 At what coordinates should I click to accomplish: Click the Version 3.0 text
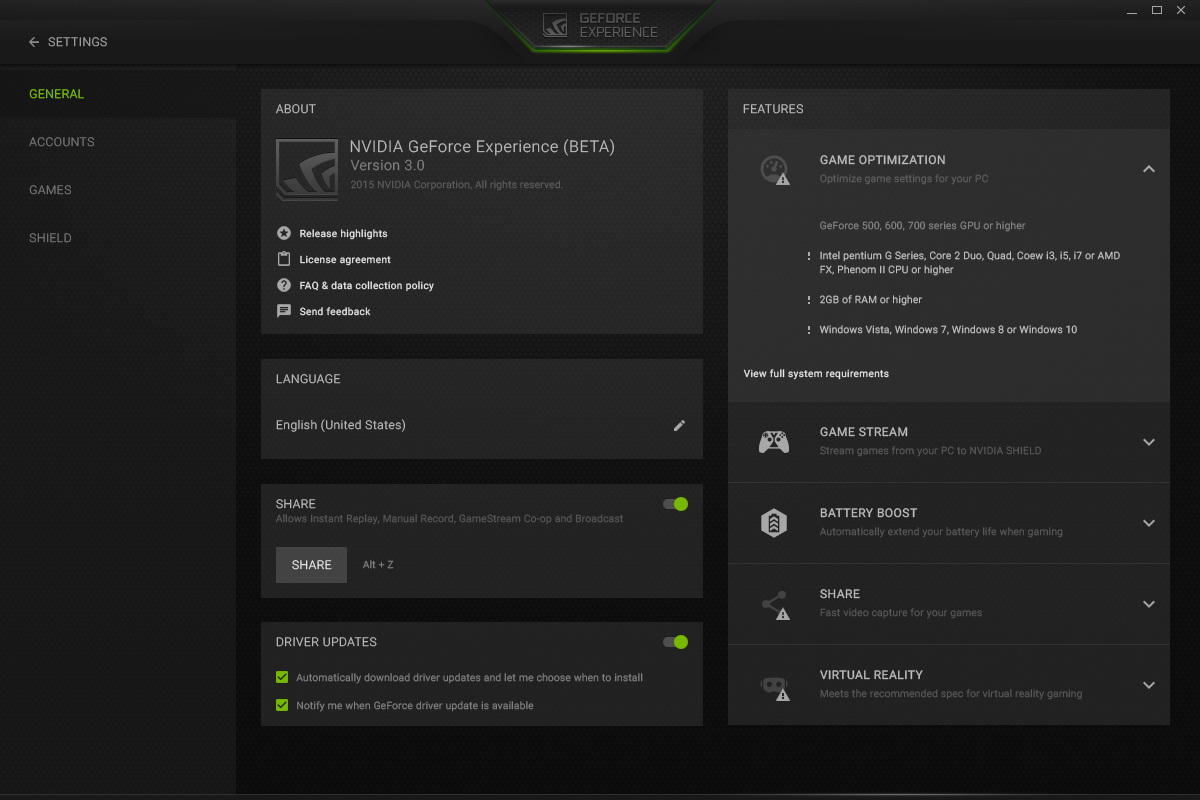click(387, 165)
